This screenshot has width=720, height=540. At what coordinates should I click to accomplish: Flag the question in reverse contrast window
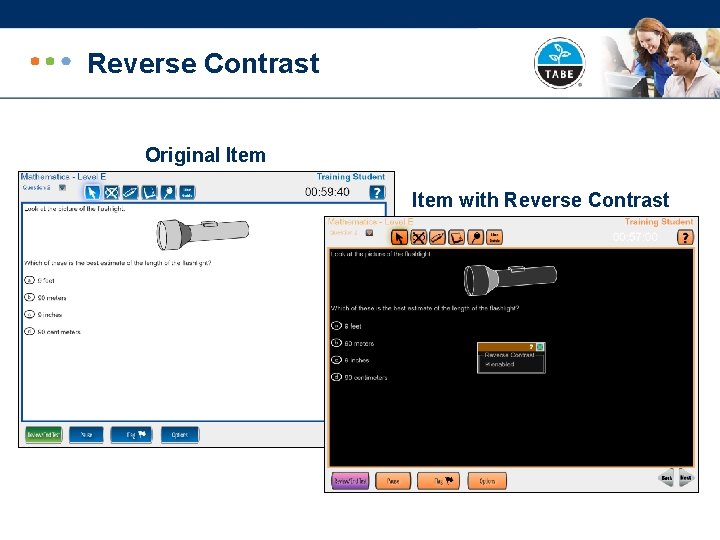coord(439,481)
